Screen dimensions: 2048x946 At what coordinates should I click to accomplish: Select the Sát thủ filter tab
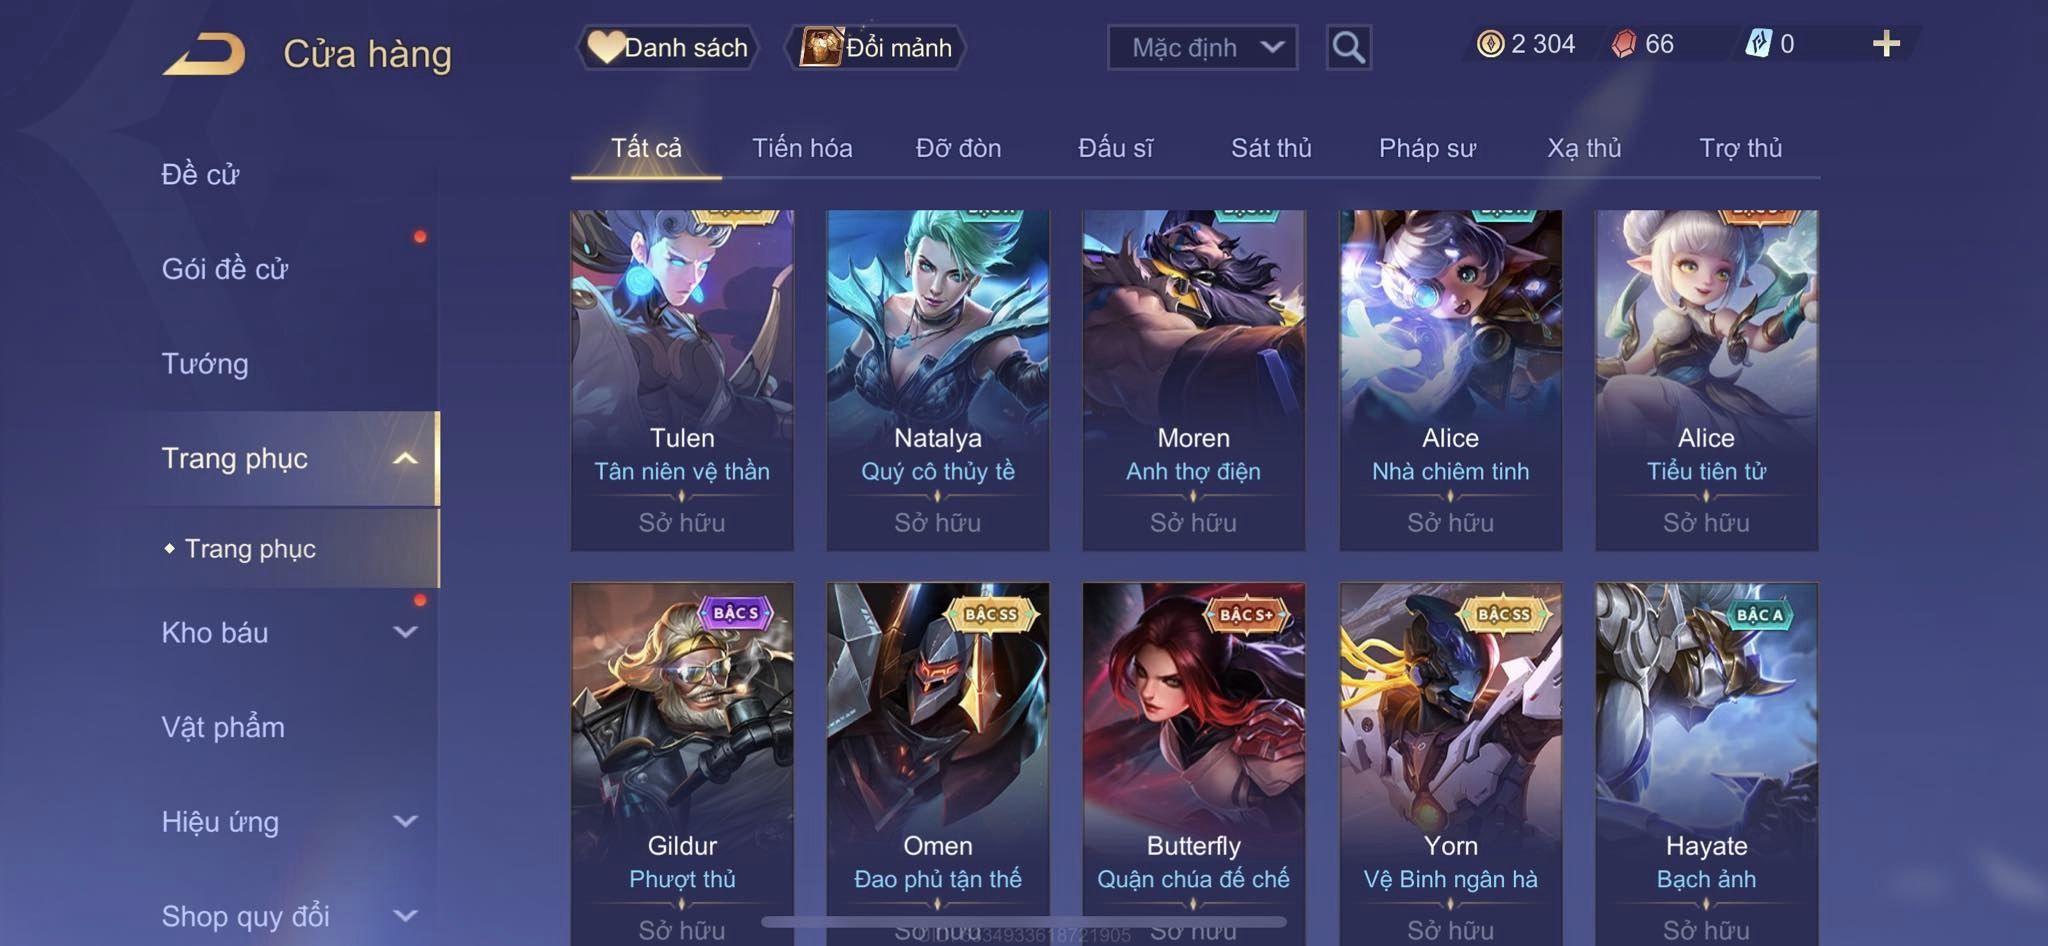1271,148
